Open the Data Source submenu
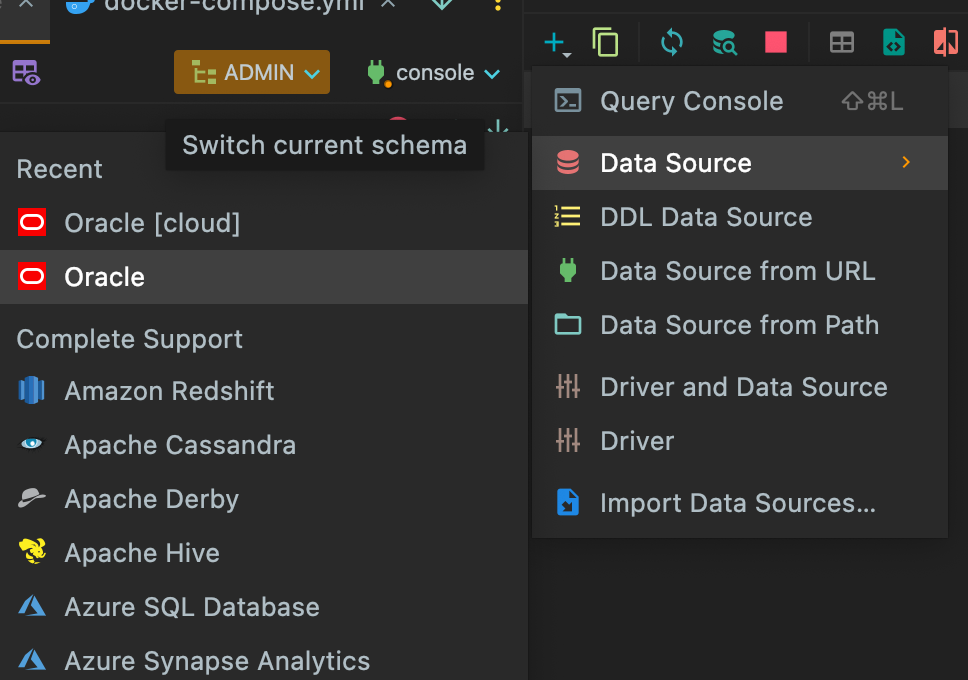Image resolution: width=968 pixels, height=680 pixels. 740,163
